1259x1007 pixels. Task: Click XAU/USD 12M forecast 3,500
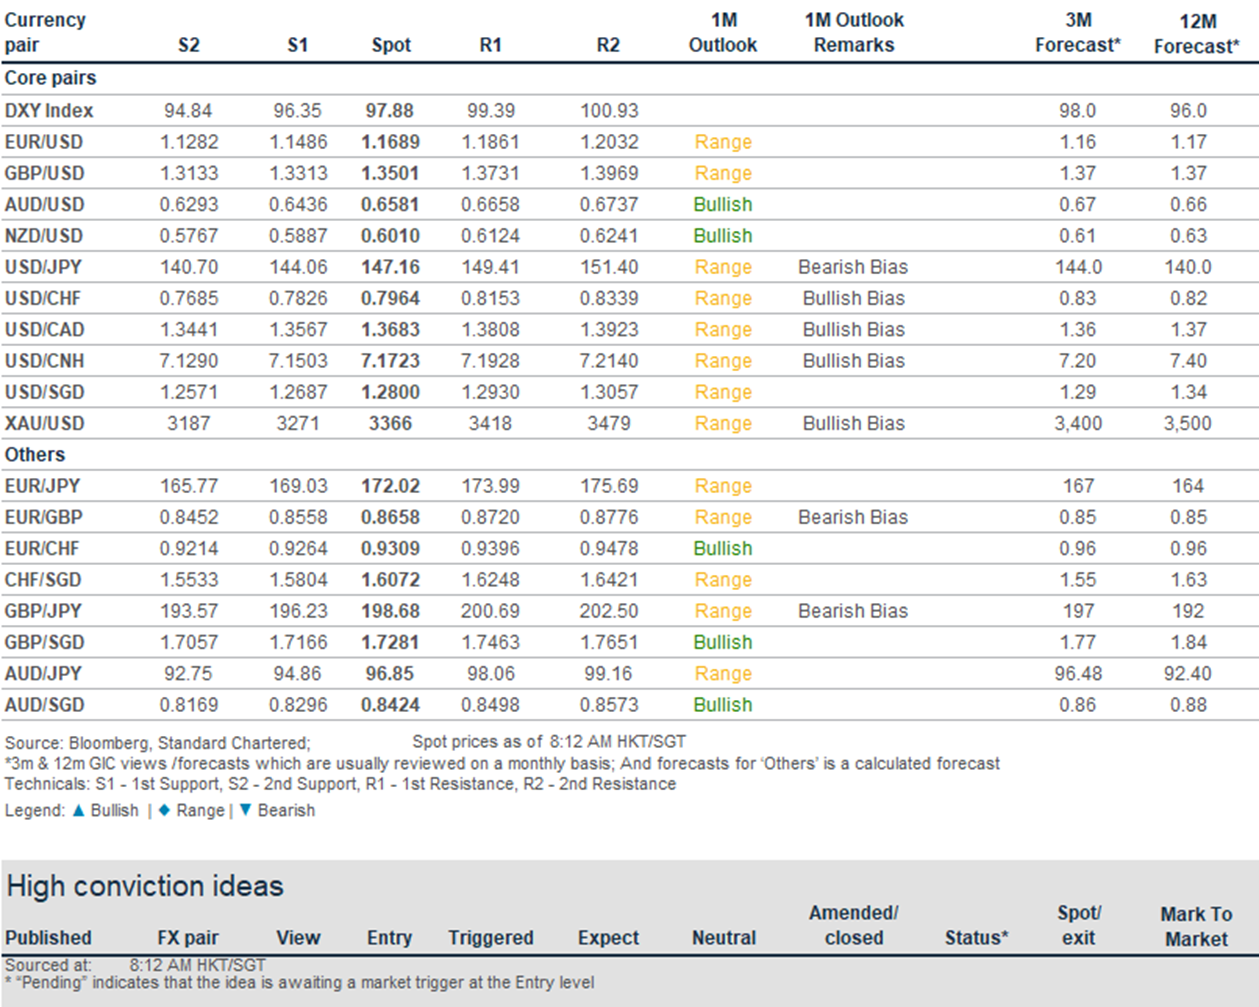point(1188,423)
